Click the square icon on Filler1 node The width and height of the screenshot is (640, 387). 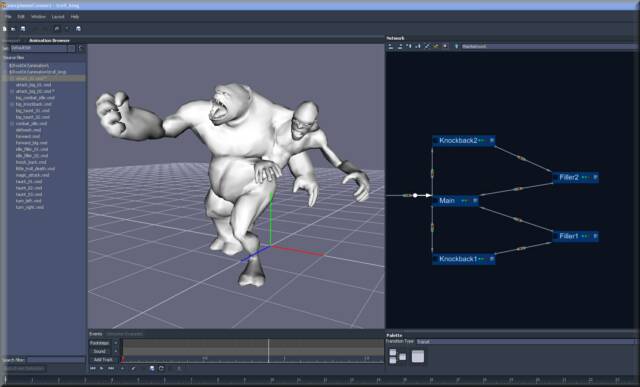point(595,236)
